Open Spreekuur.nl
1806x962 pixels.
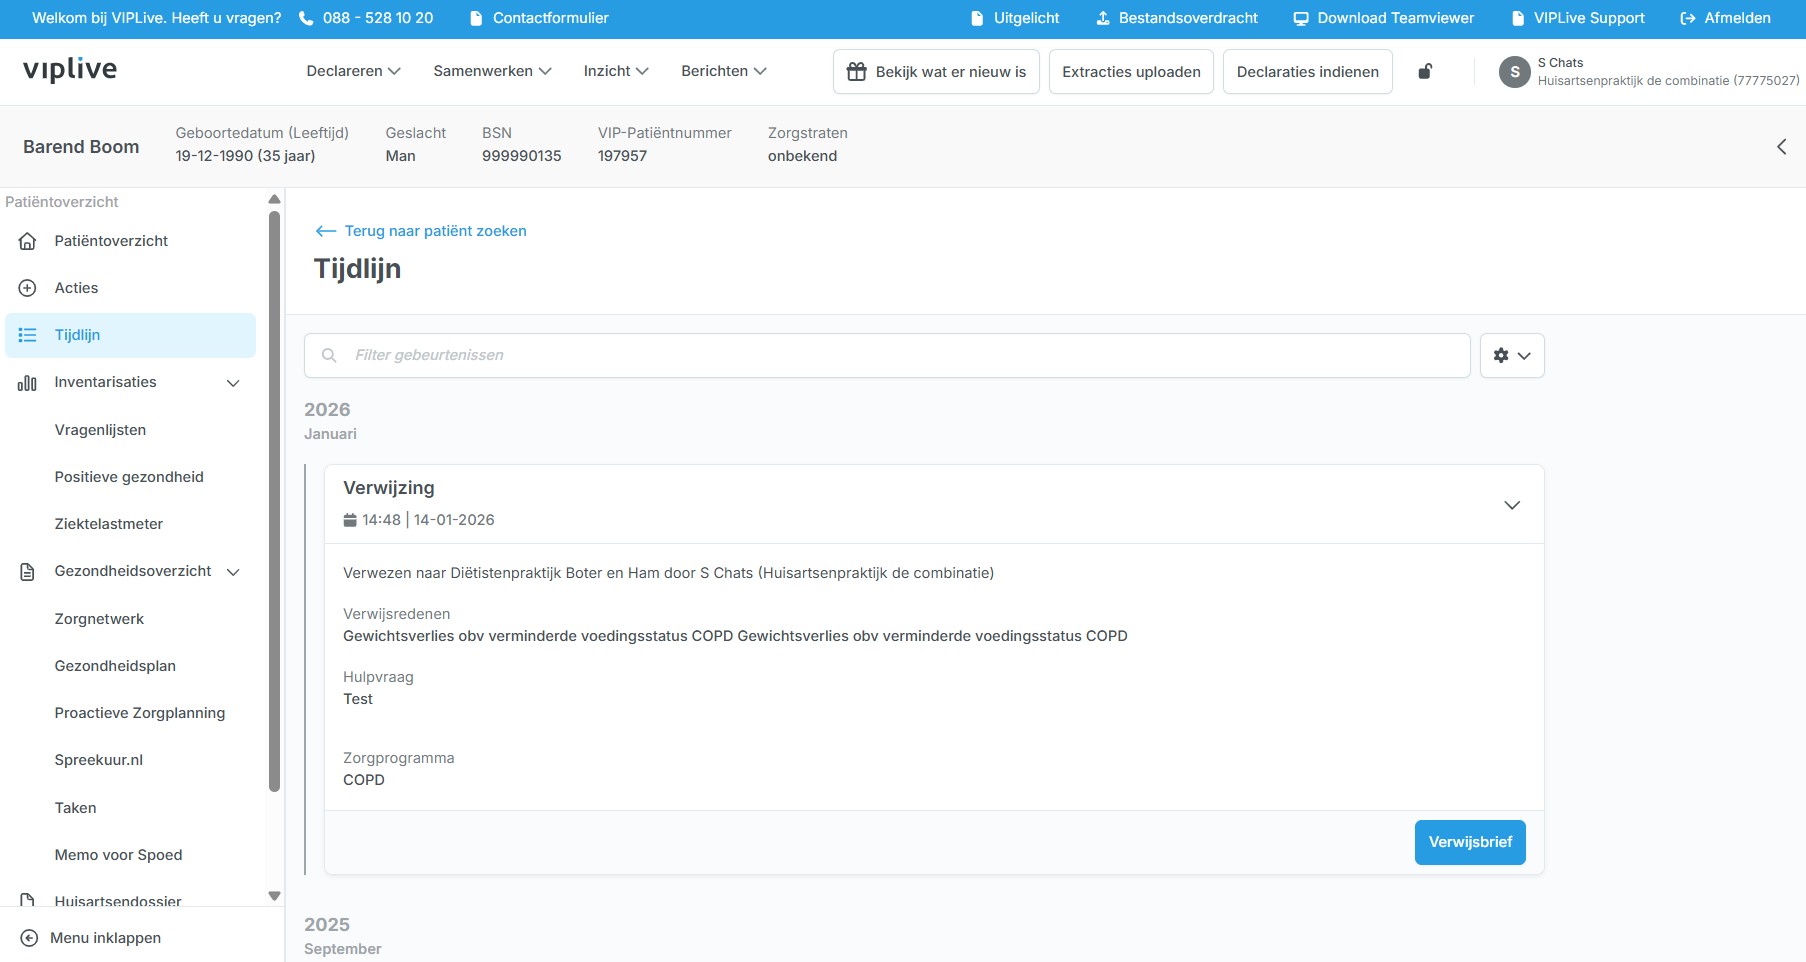click(99, 760)
